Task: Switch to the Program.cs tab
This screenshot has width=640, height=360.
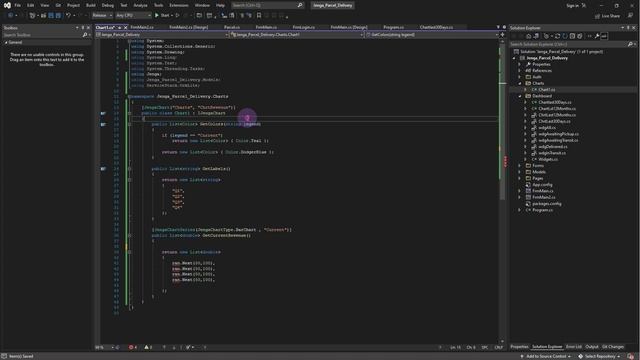Action: coord(393,27)
